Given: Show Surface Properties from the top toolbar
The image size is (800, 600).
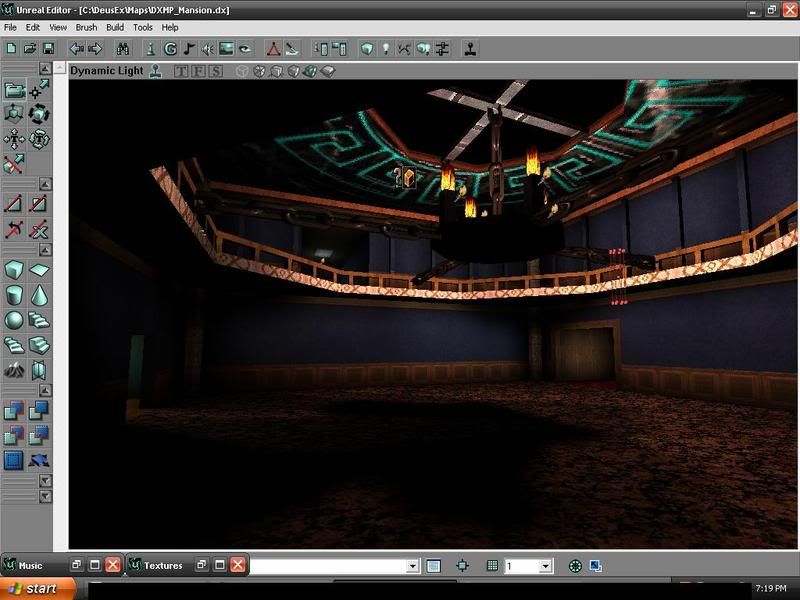Looking at the screenshot, I should pos(339,49).
